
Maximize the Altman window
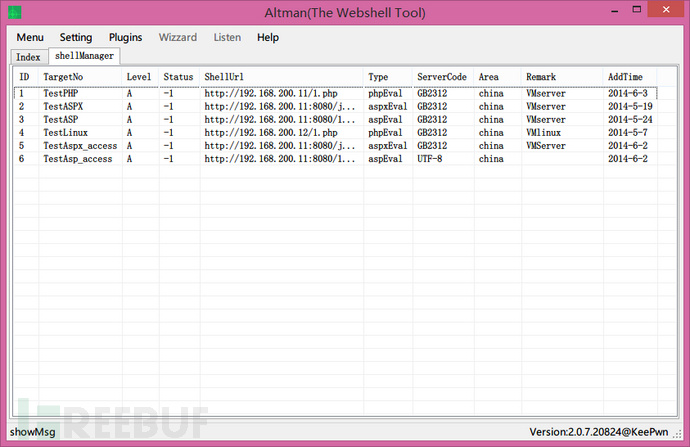tap(636, 10)
